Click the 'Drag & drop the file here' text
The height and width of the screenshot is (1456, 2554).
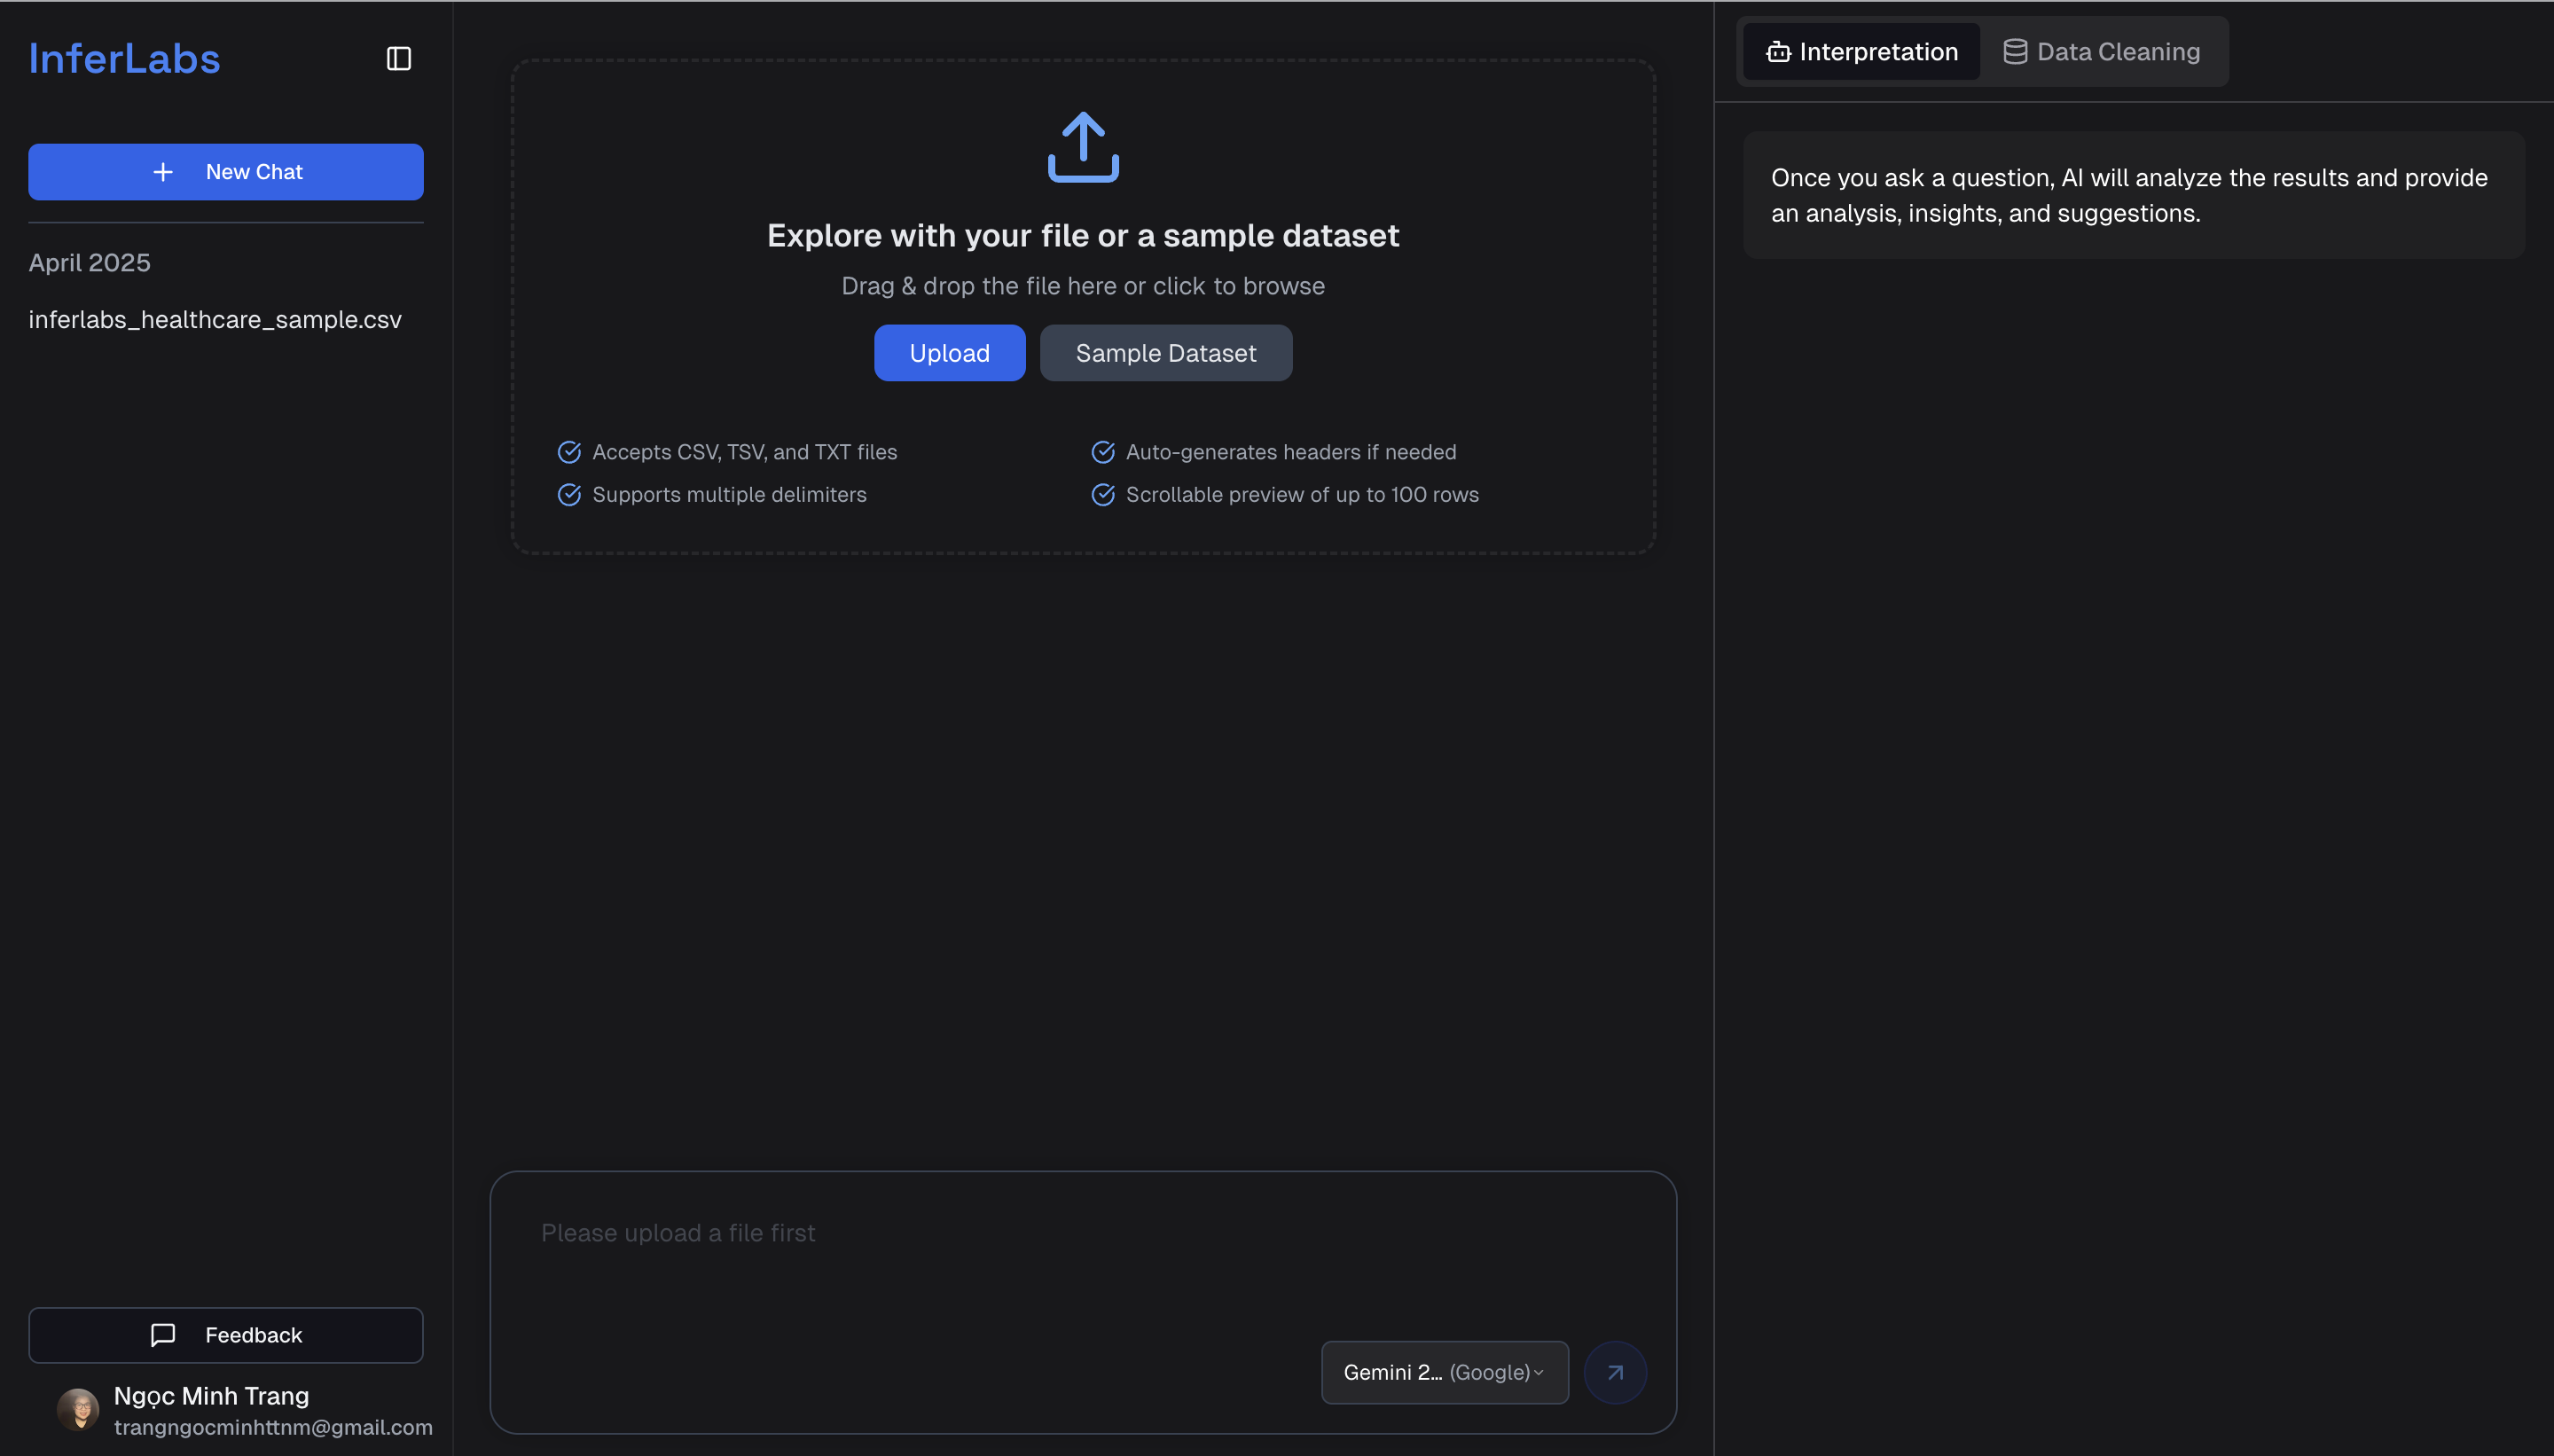(1083, 286)
